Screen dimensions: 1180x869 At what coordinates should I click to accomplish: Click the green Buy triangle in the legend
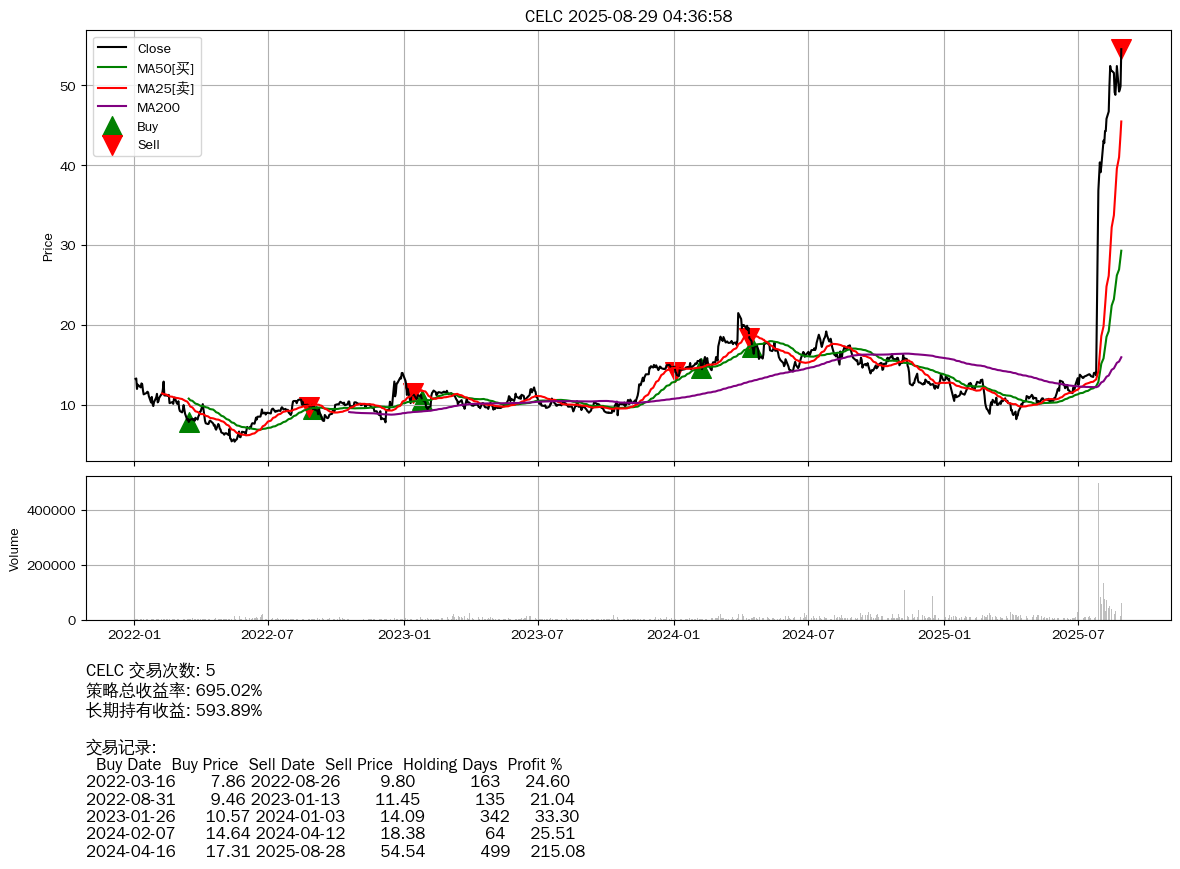click(112, 127)
